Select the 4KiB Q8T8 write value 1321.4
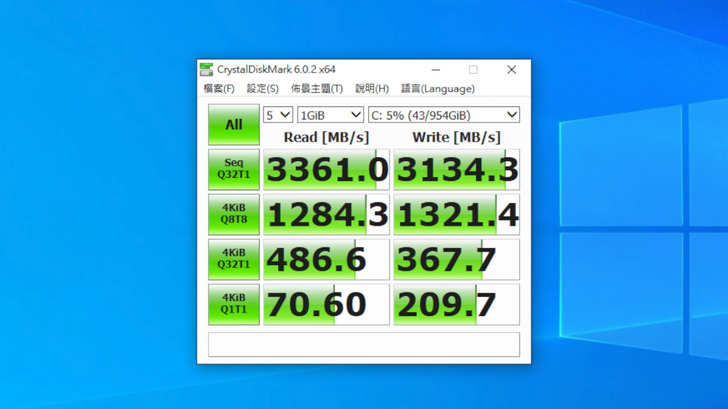Image resolution: width=728 pixels, height=409 pixels. pos(456,214)
